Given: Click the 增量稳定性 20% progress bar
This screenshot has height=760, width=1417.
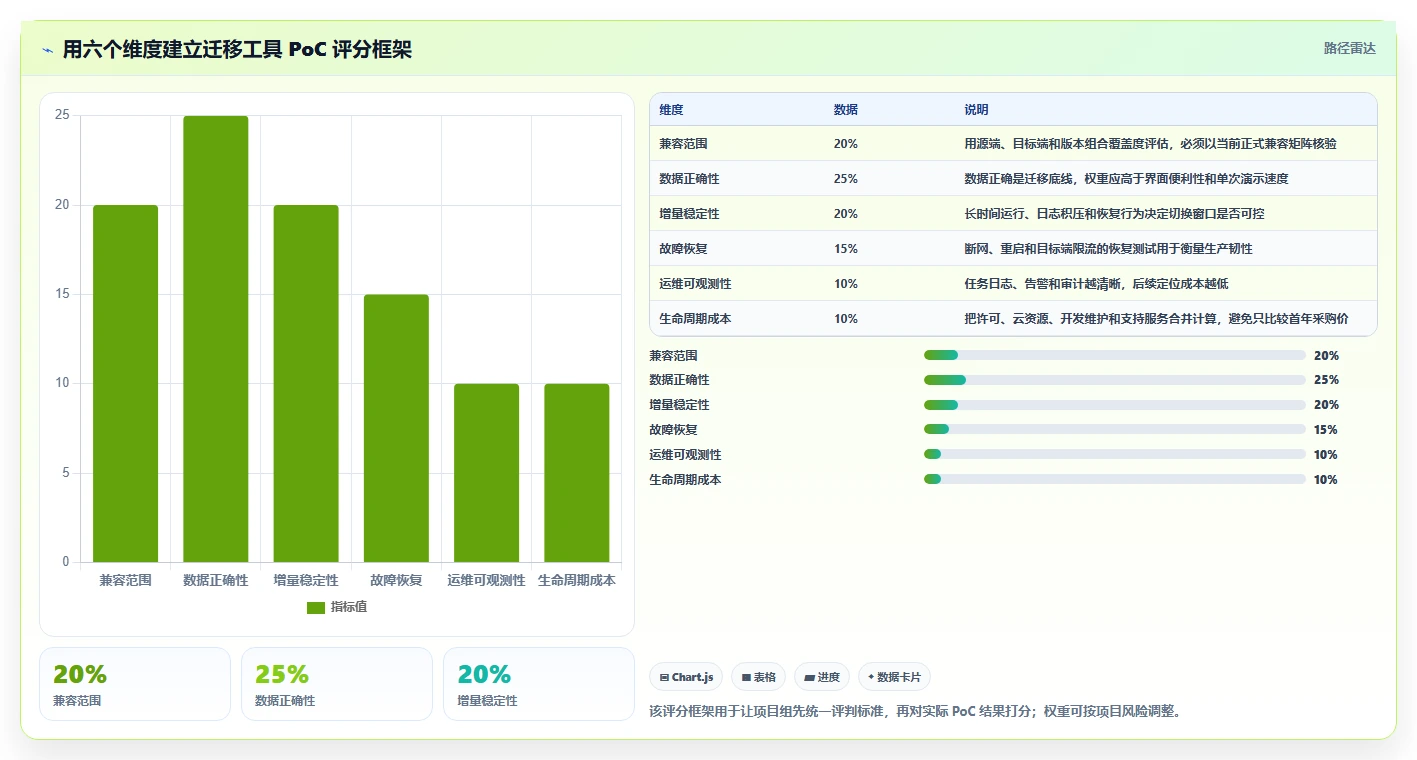Looking at the screenshot, I should pos(1115,405).
